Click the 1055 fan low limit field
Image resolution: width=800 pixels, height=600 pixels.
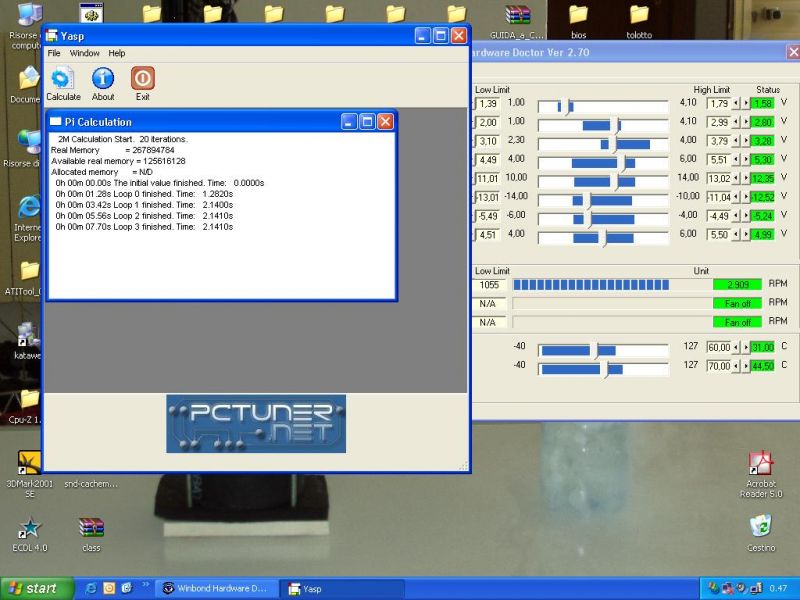489,285
